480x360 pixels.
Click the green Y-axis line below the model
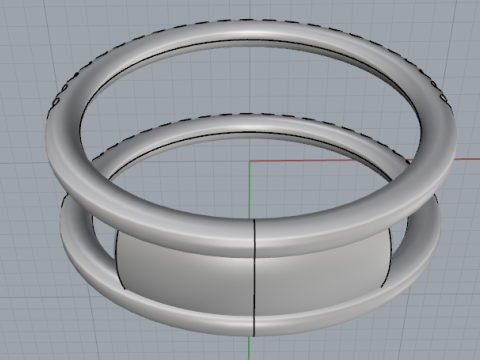tap(249, 348)
